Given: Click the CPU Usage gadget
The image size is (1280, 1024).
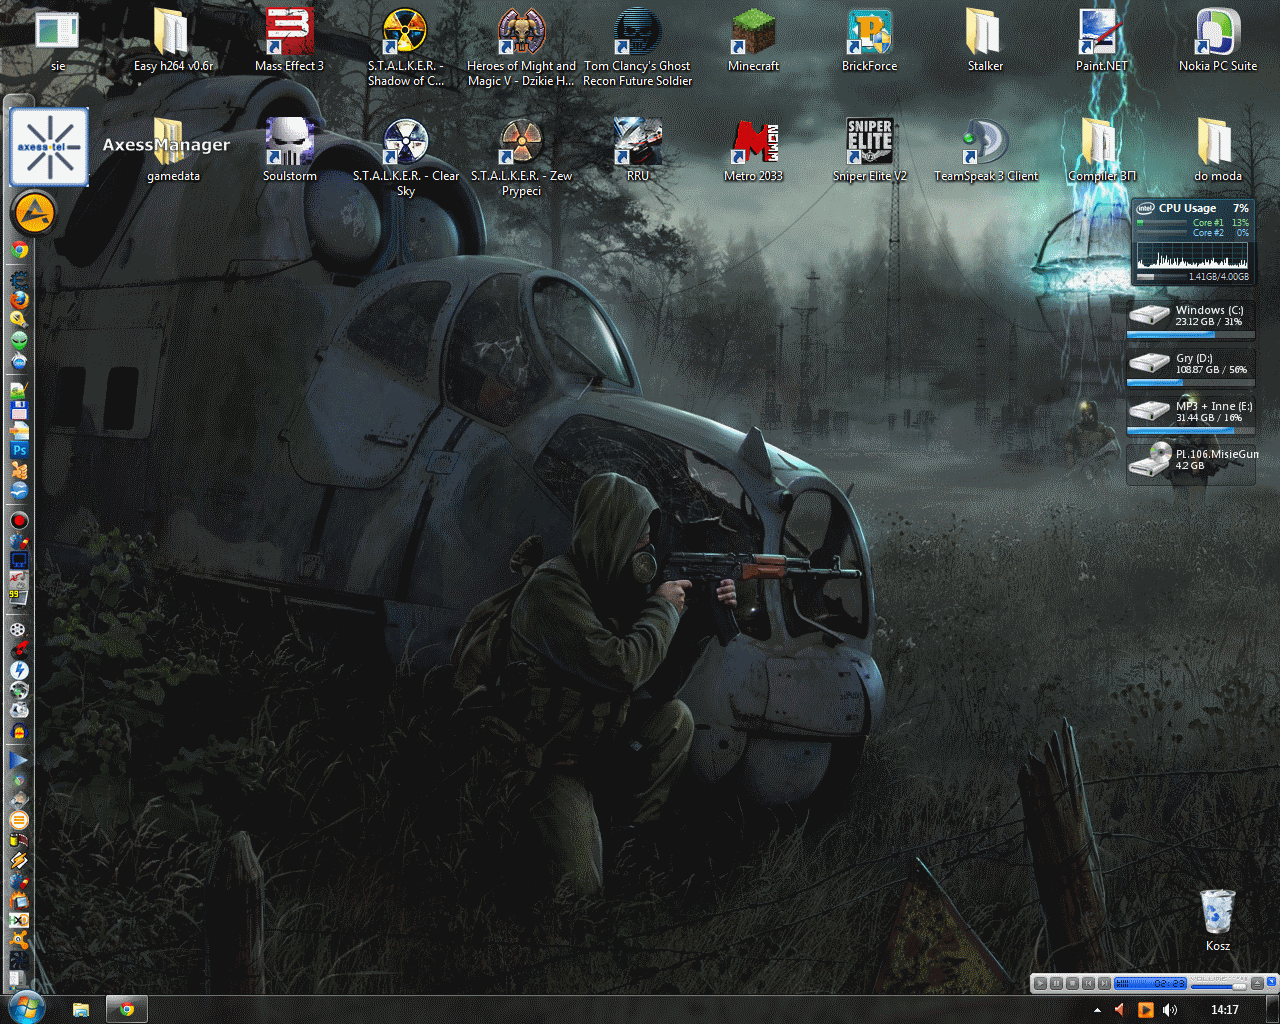Looking at the screenshot, I should [1193, 243].
